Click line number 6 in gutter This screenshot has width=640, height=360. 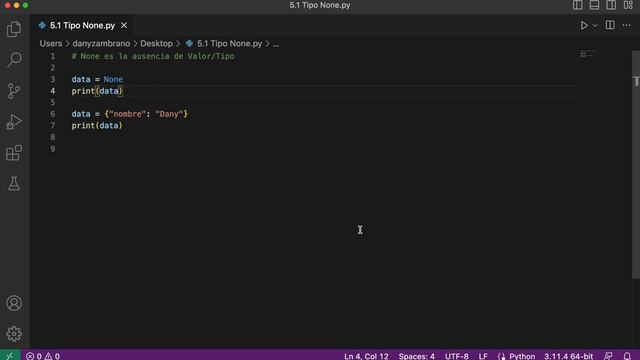[x=53, y=114]
